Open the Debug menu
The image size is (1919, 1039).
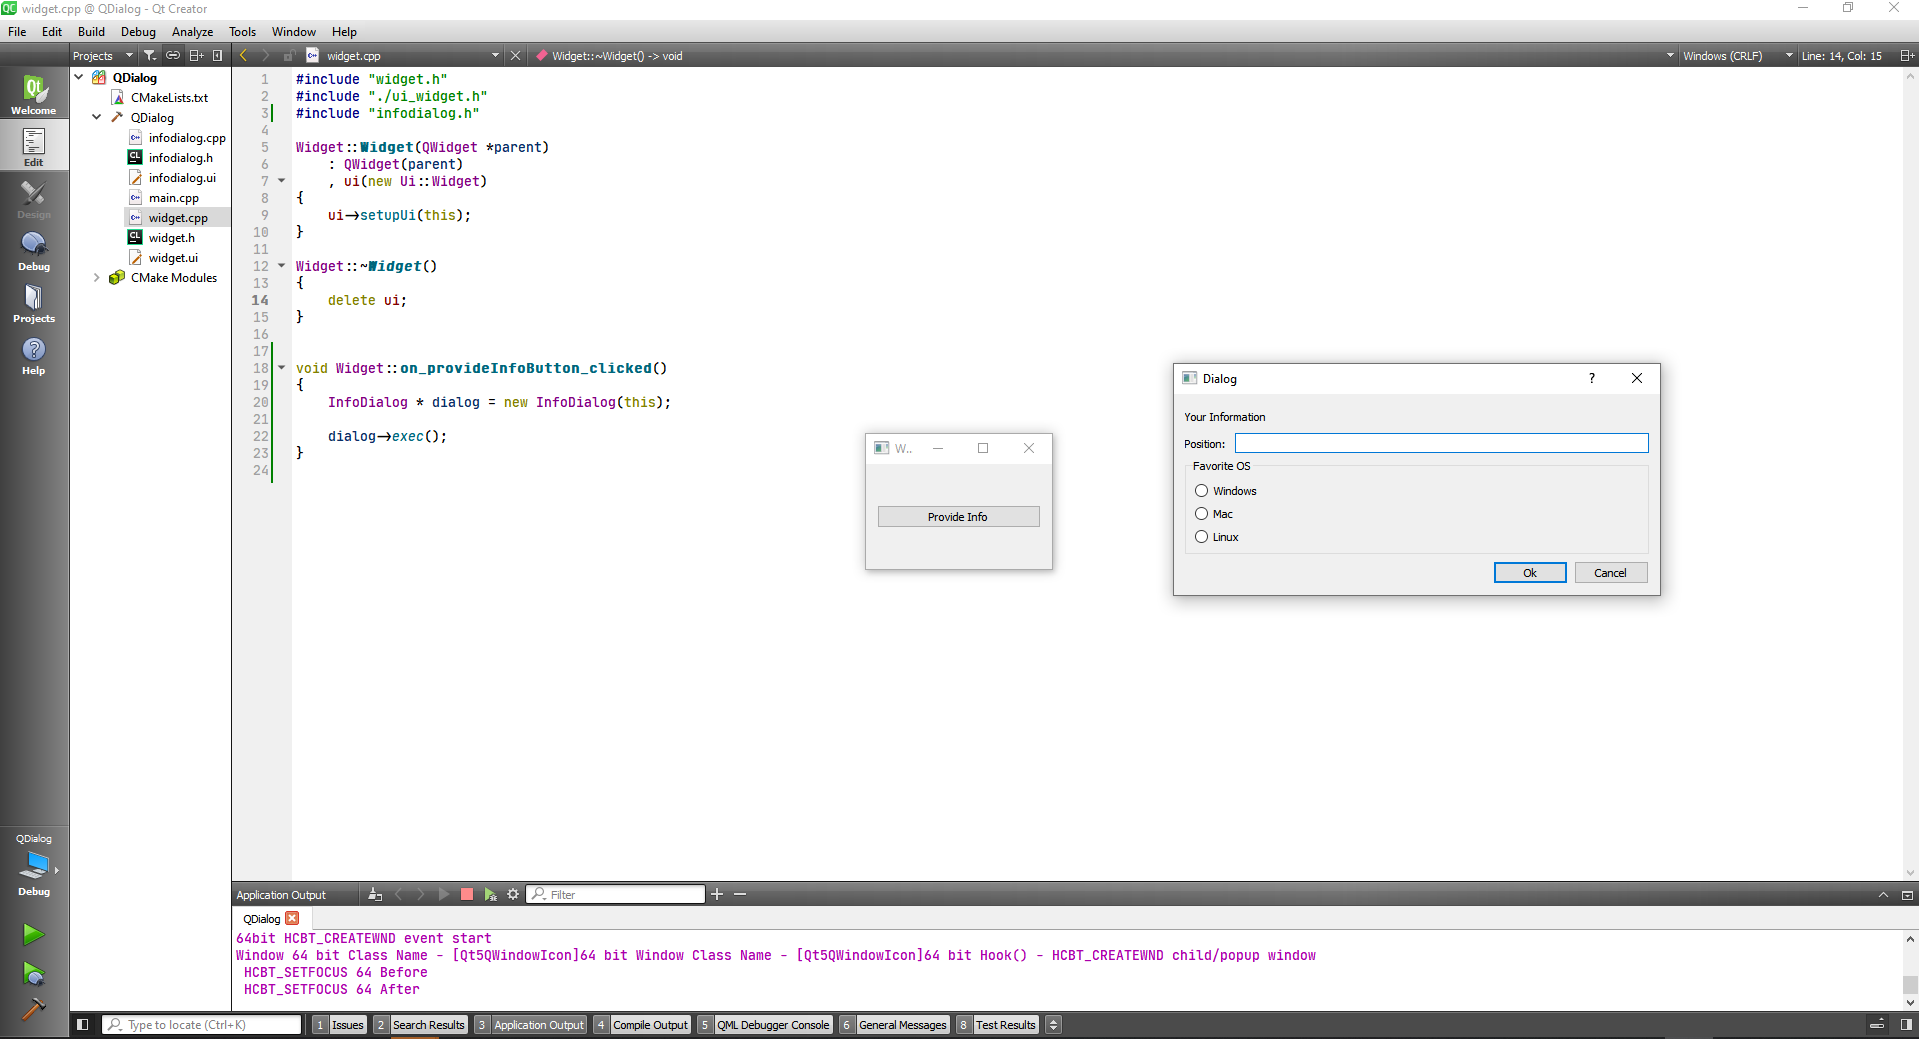coord(138,31)
